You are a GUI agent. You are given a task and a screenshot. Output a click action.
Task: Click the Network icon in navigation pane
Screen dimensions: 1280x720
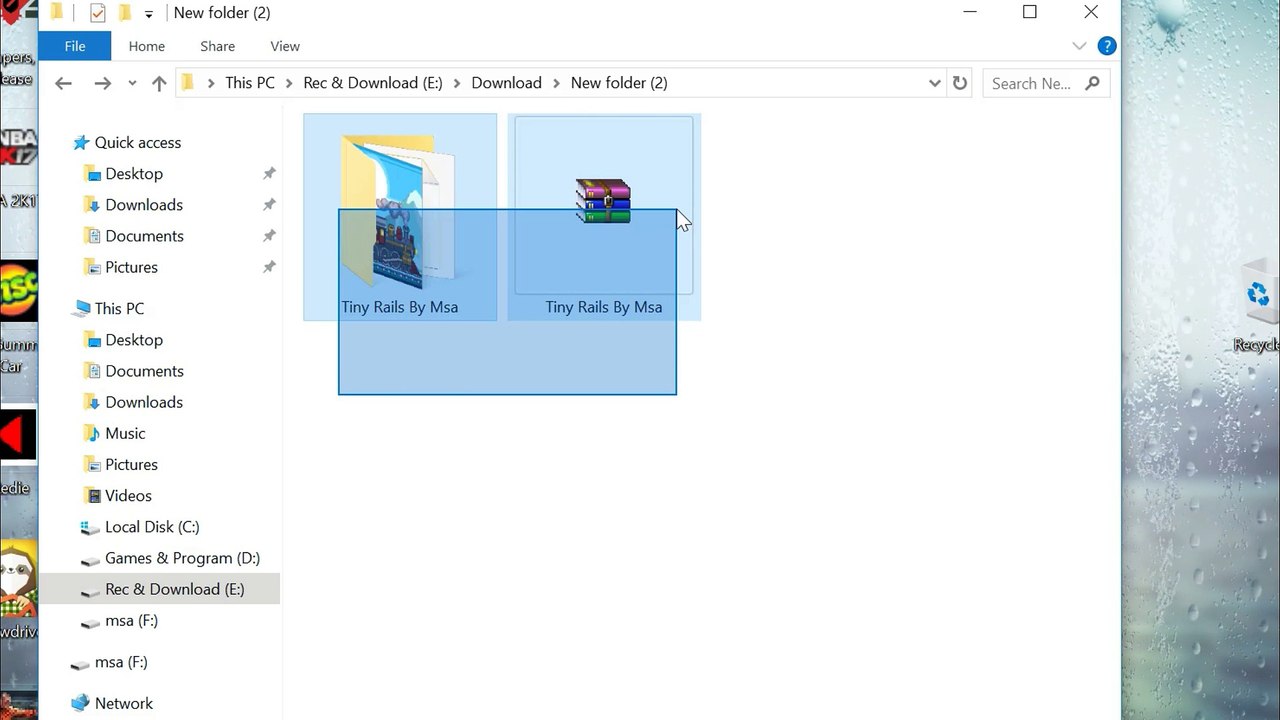coord(80,703)
